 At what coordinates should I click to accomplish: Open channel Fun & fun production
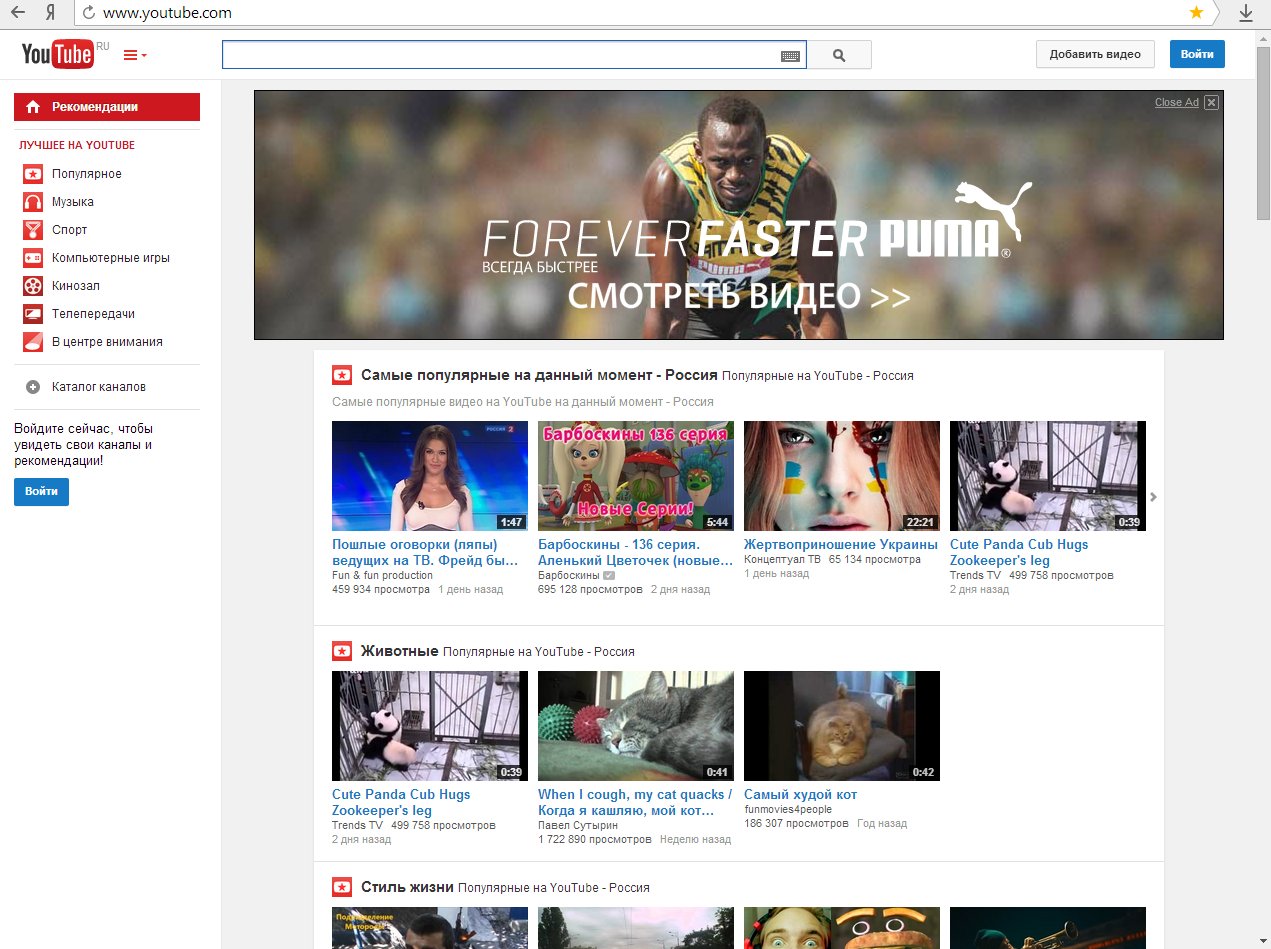(x=382, y=575)
